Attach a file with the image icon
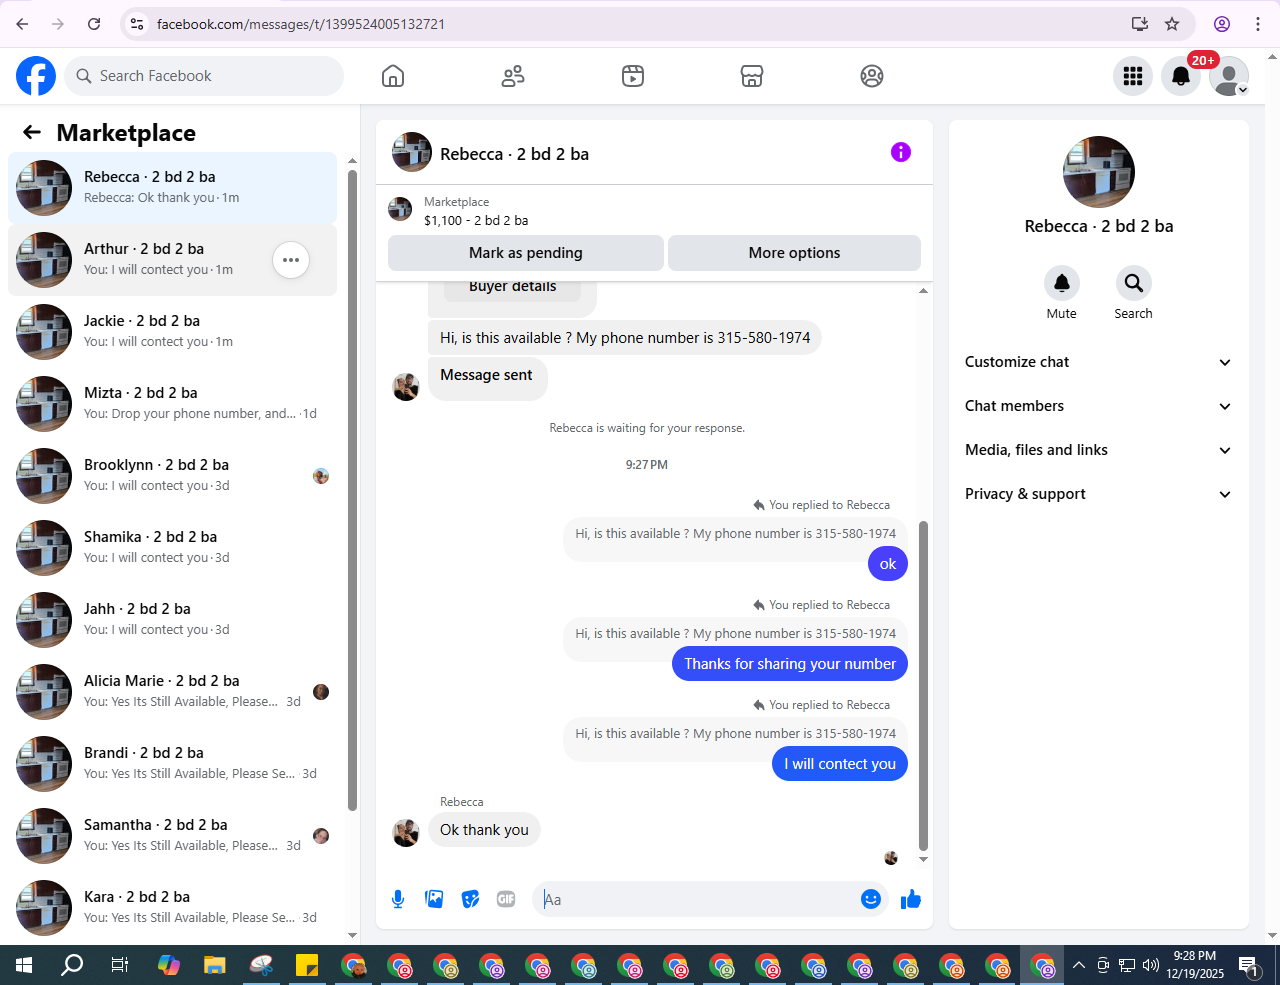 (434, 899)
